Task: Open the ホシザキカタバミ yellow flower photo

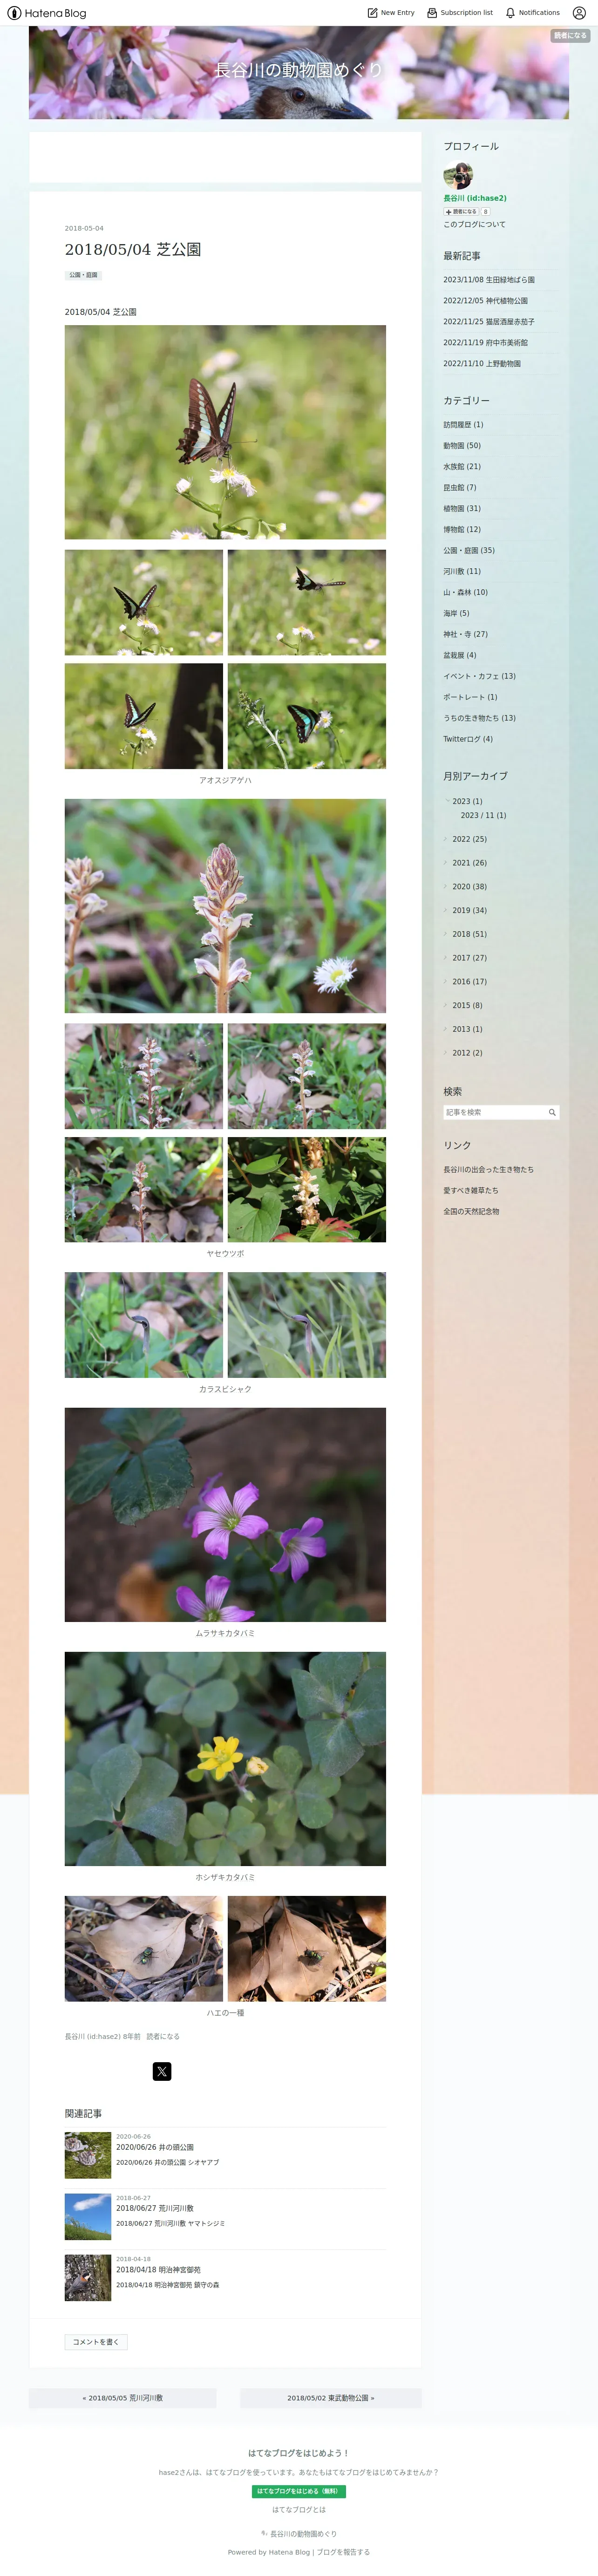Action: pyautogui.click(x=225, y=1759)
